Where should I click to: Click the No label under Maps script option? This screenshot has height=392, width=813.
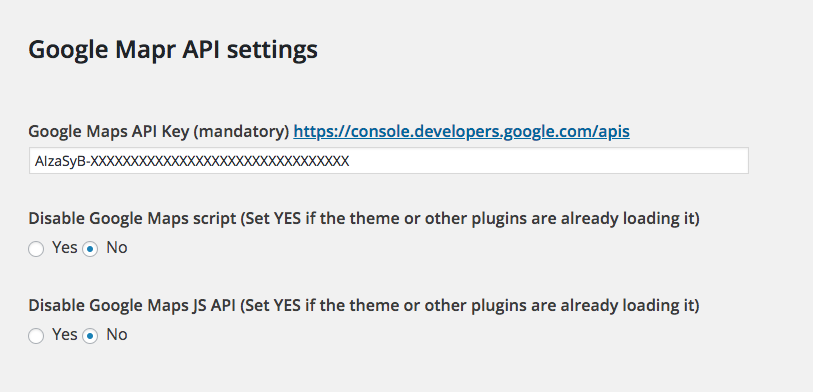(117, 248)
